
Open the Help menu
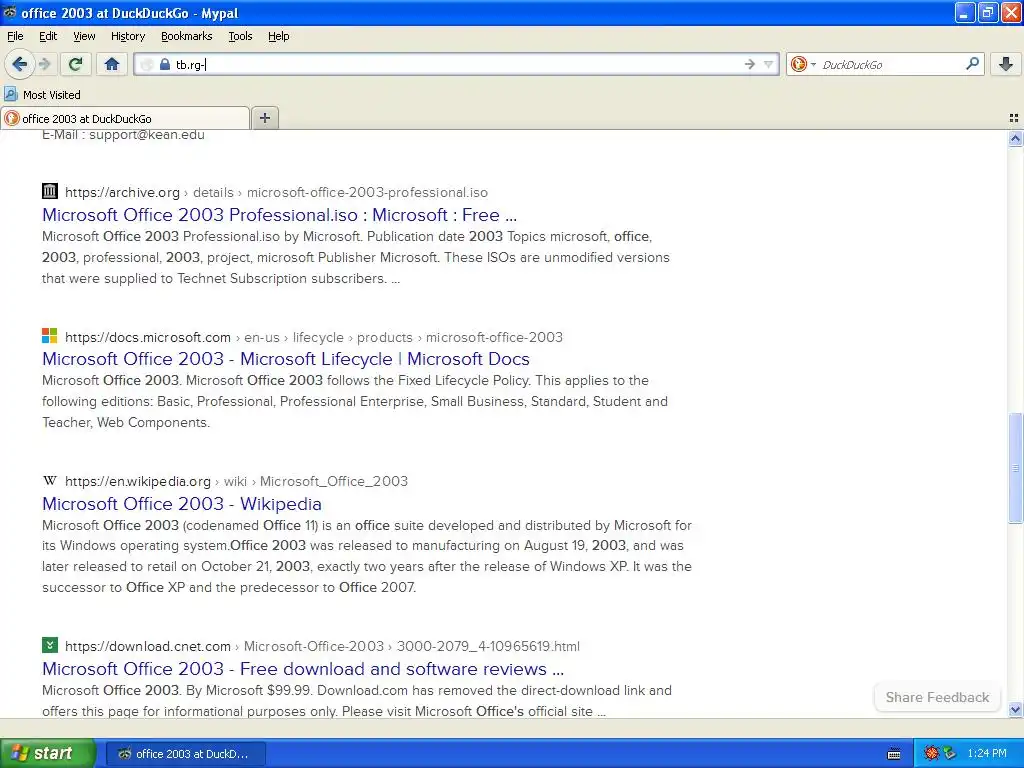278,36
